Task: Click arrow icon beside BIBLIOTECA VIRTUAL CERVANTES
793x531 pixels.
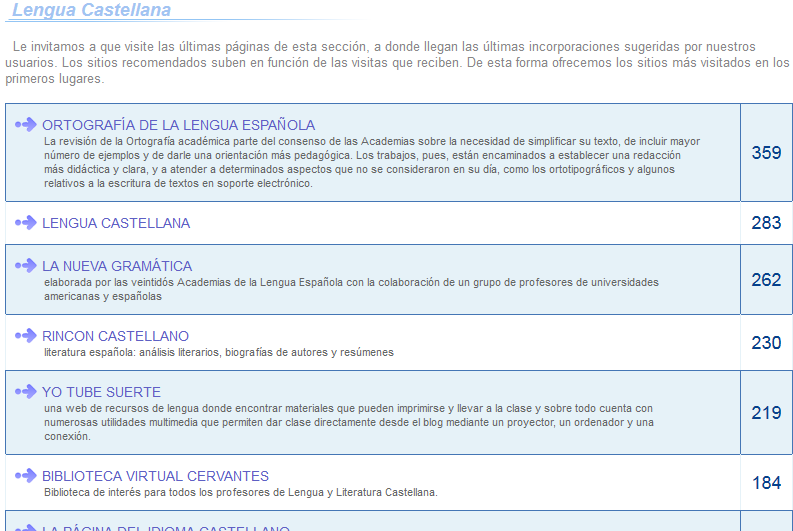Action: 26,475
